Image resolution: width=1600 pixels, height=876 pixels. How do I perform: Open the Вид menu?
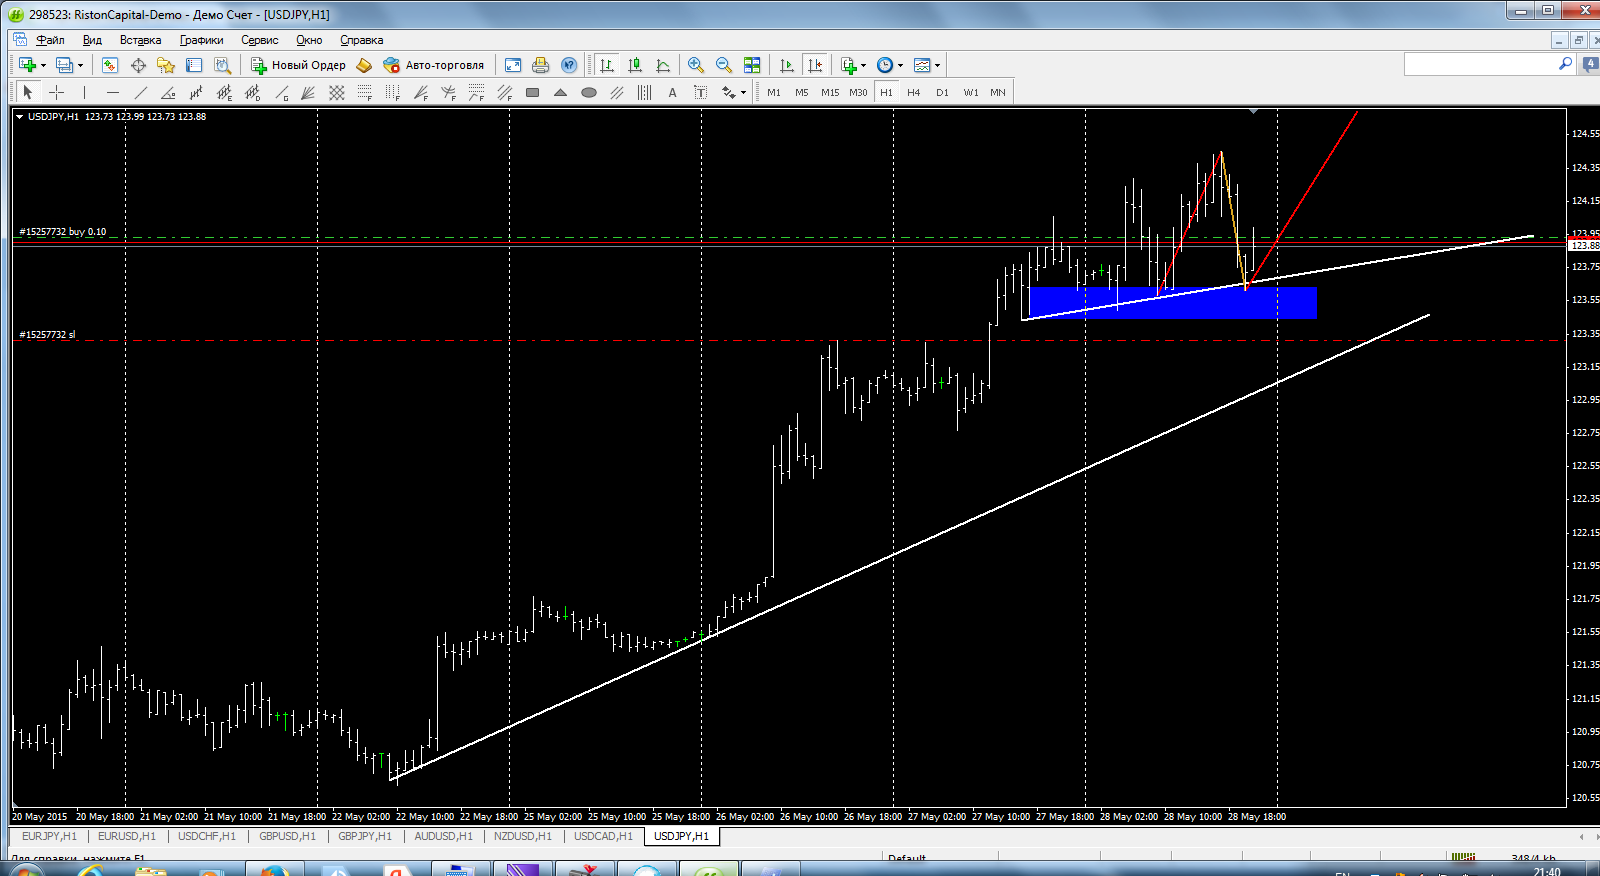[92, 40]
